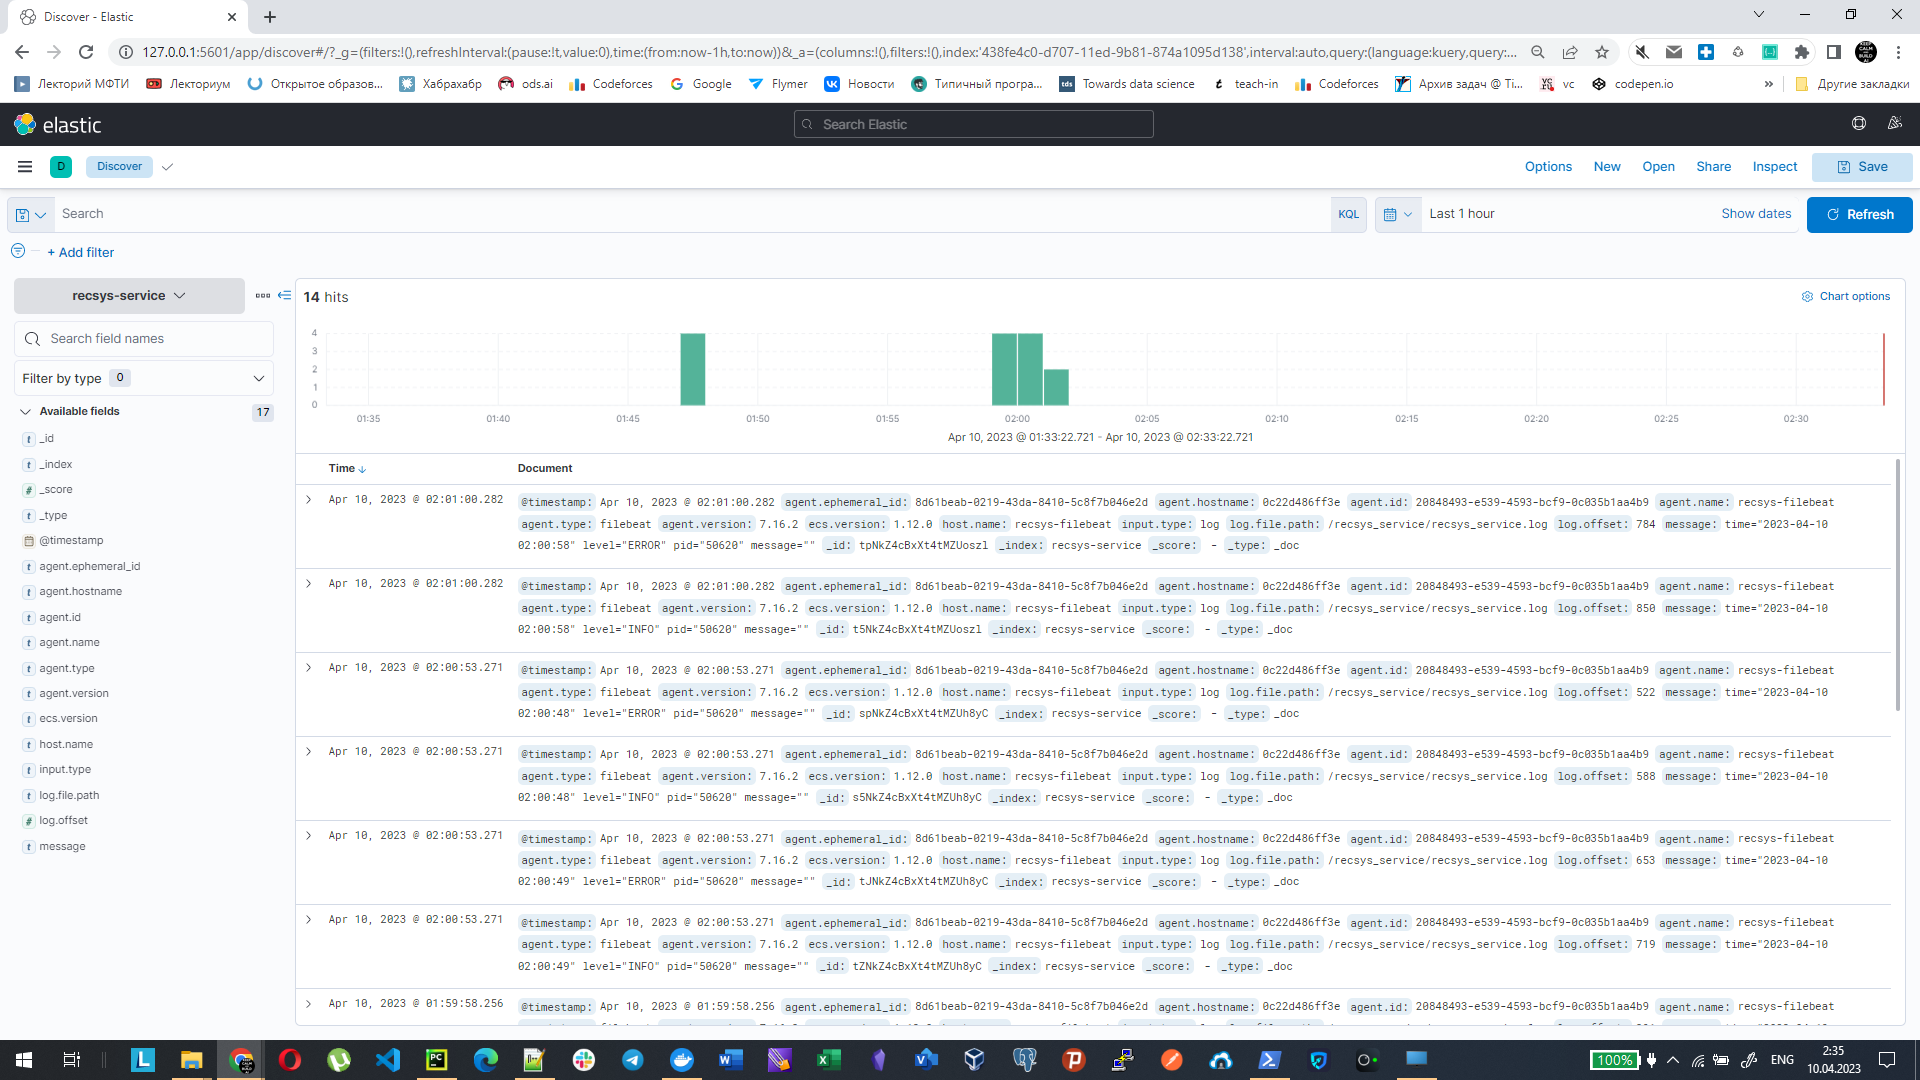Click the Refresh button
The image size is (1920, 1080).
click(x=1859, y=214)
